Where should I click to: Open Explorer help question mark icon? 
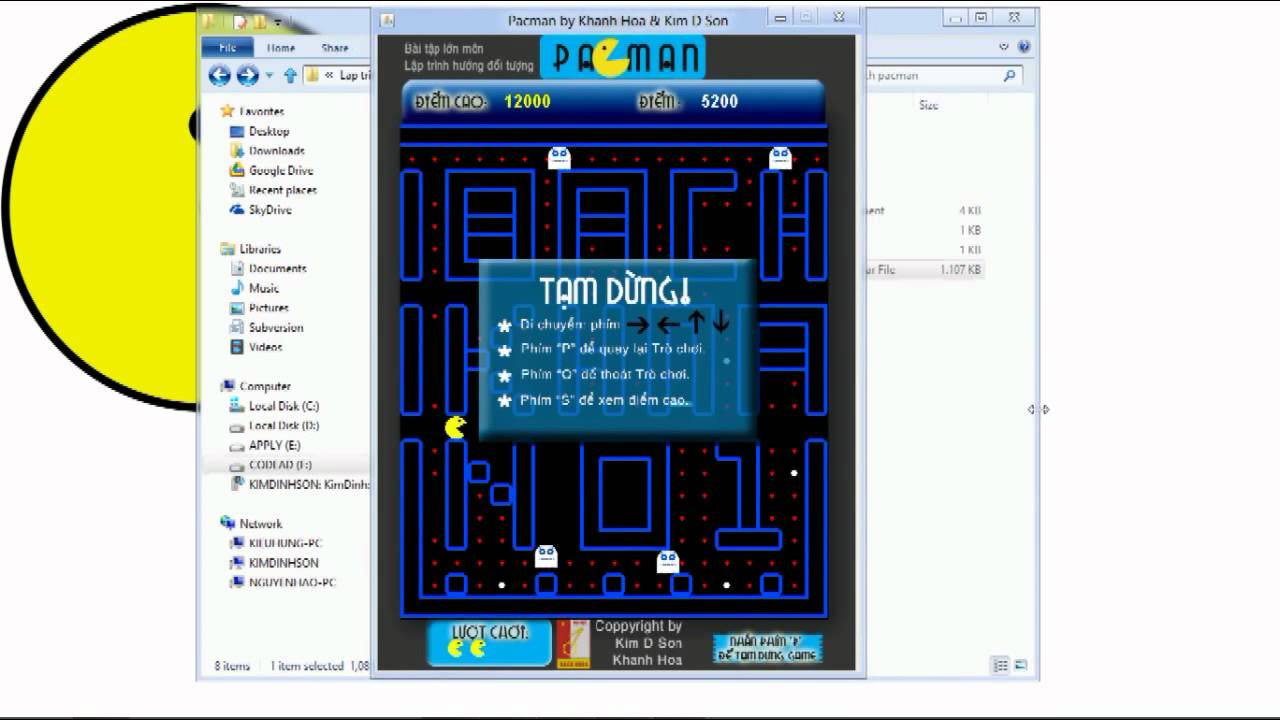pos(1023,46)
